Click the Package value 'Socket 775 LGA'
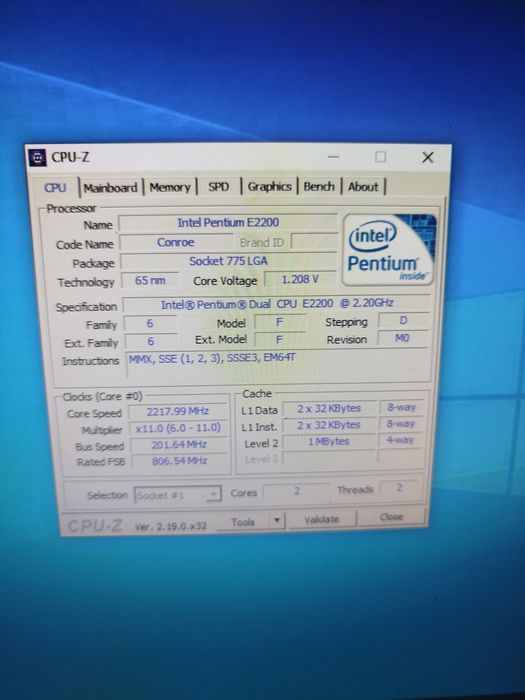 click(228, 261)
